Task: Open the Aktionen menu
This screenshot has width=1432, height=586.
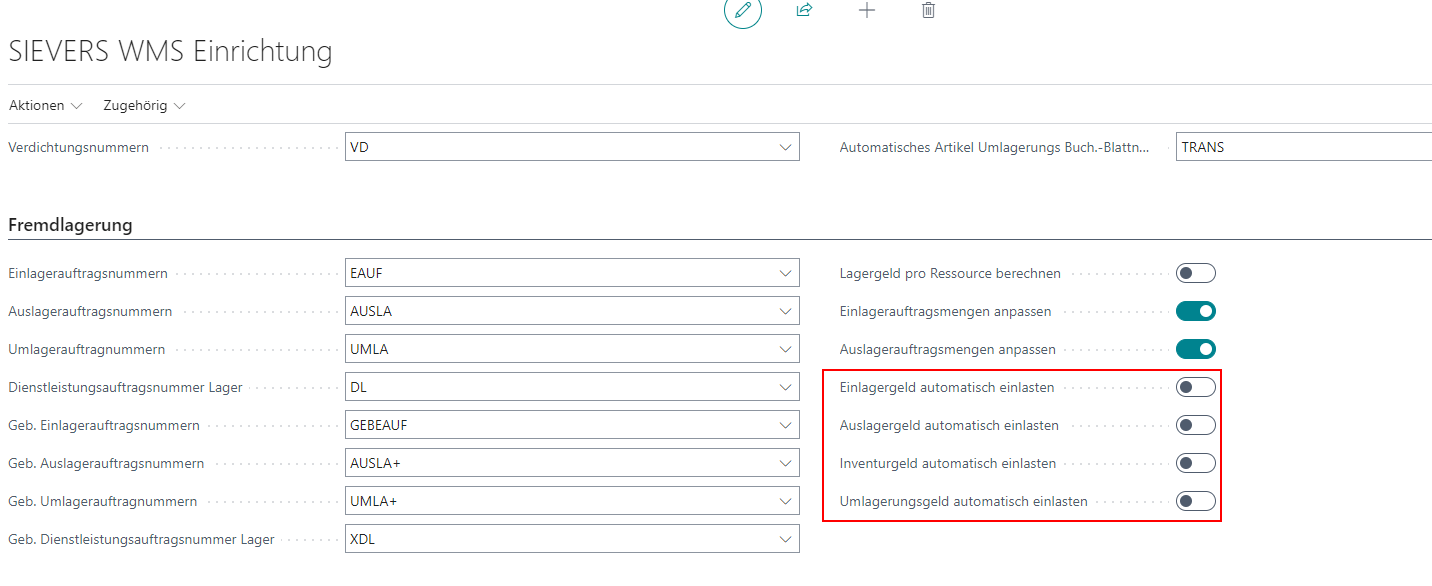Action: click(46, 105)
